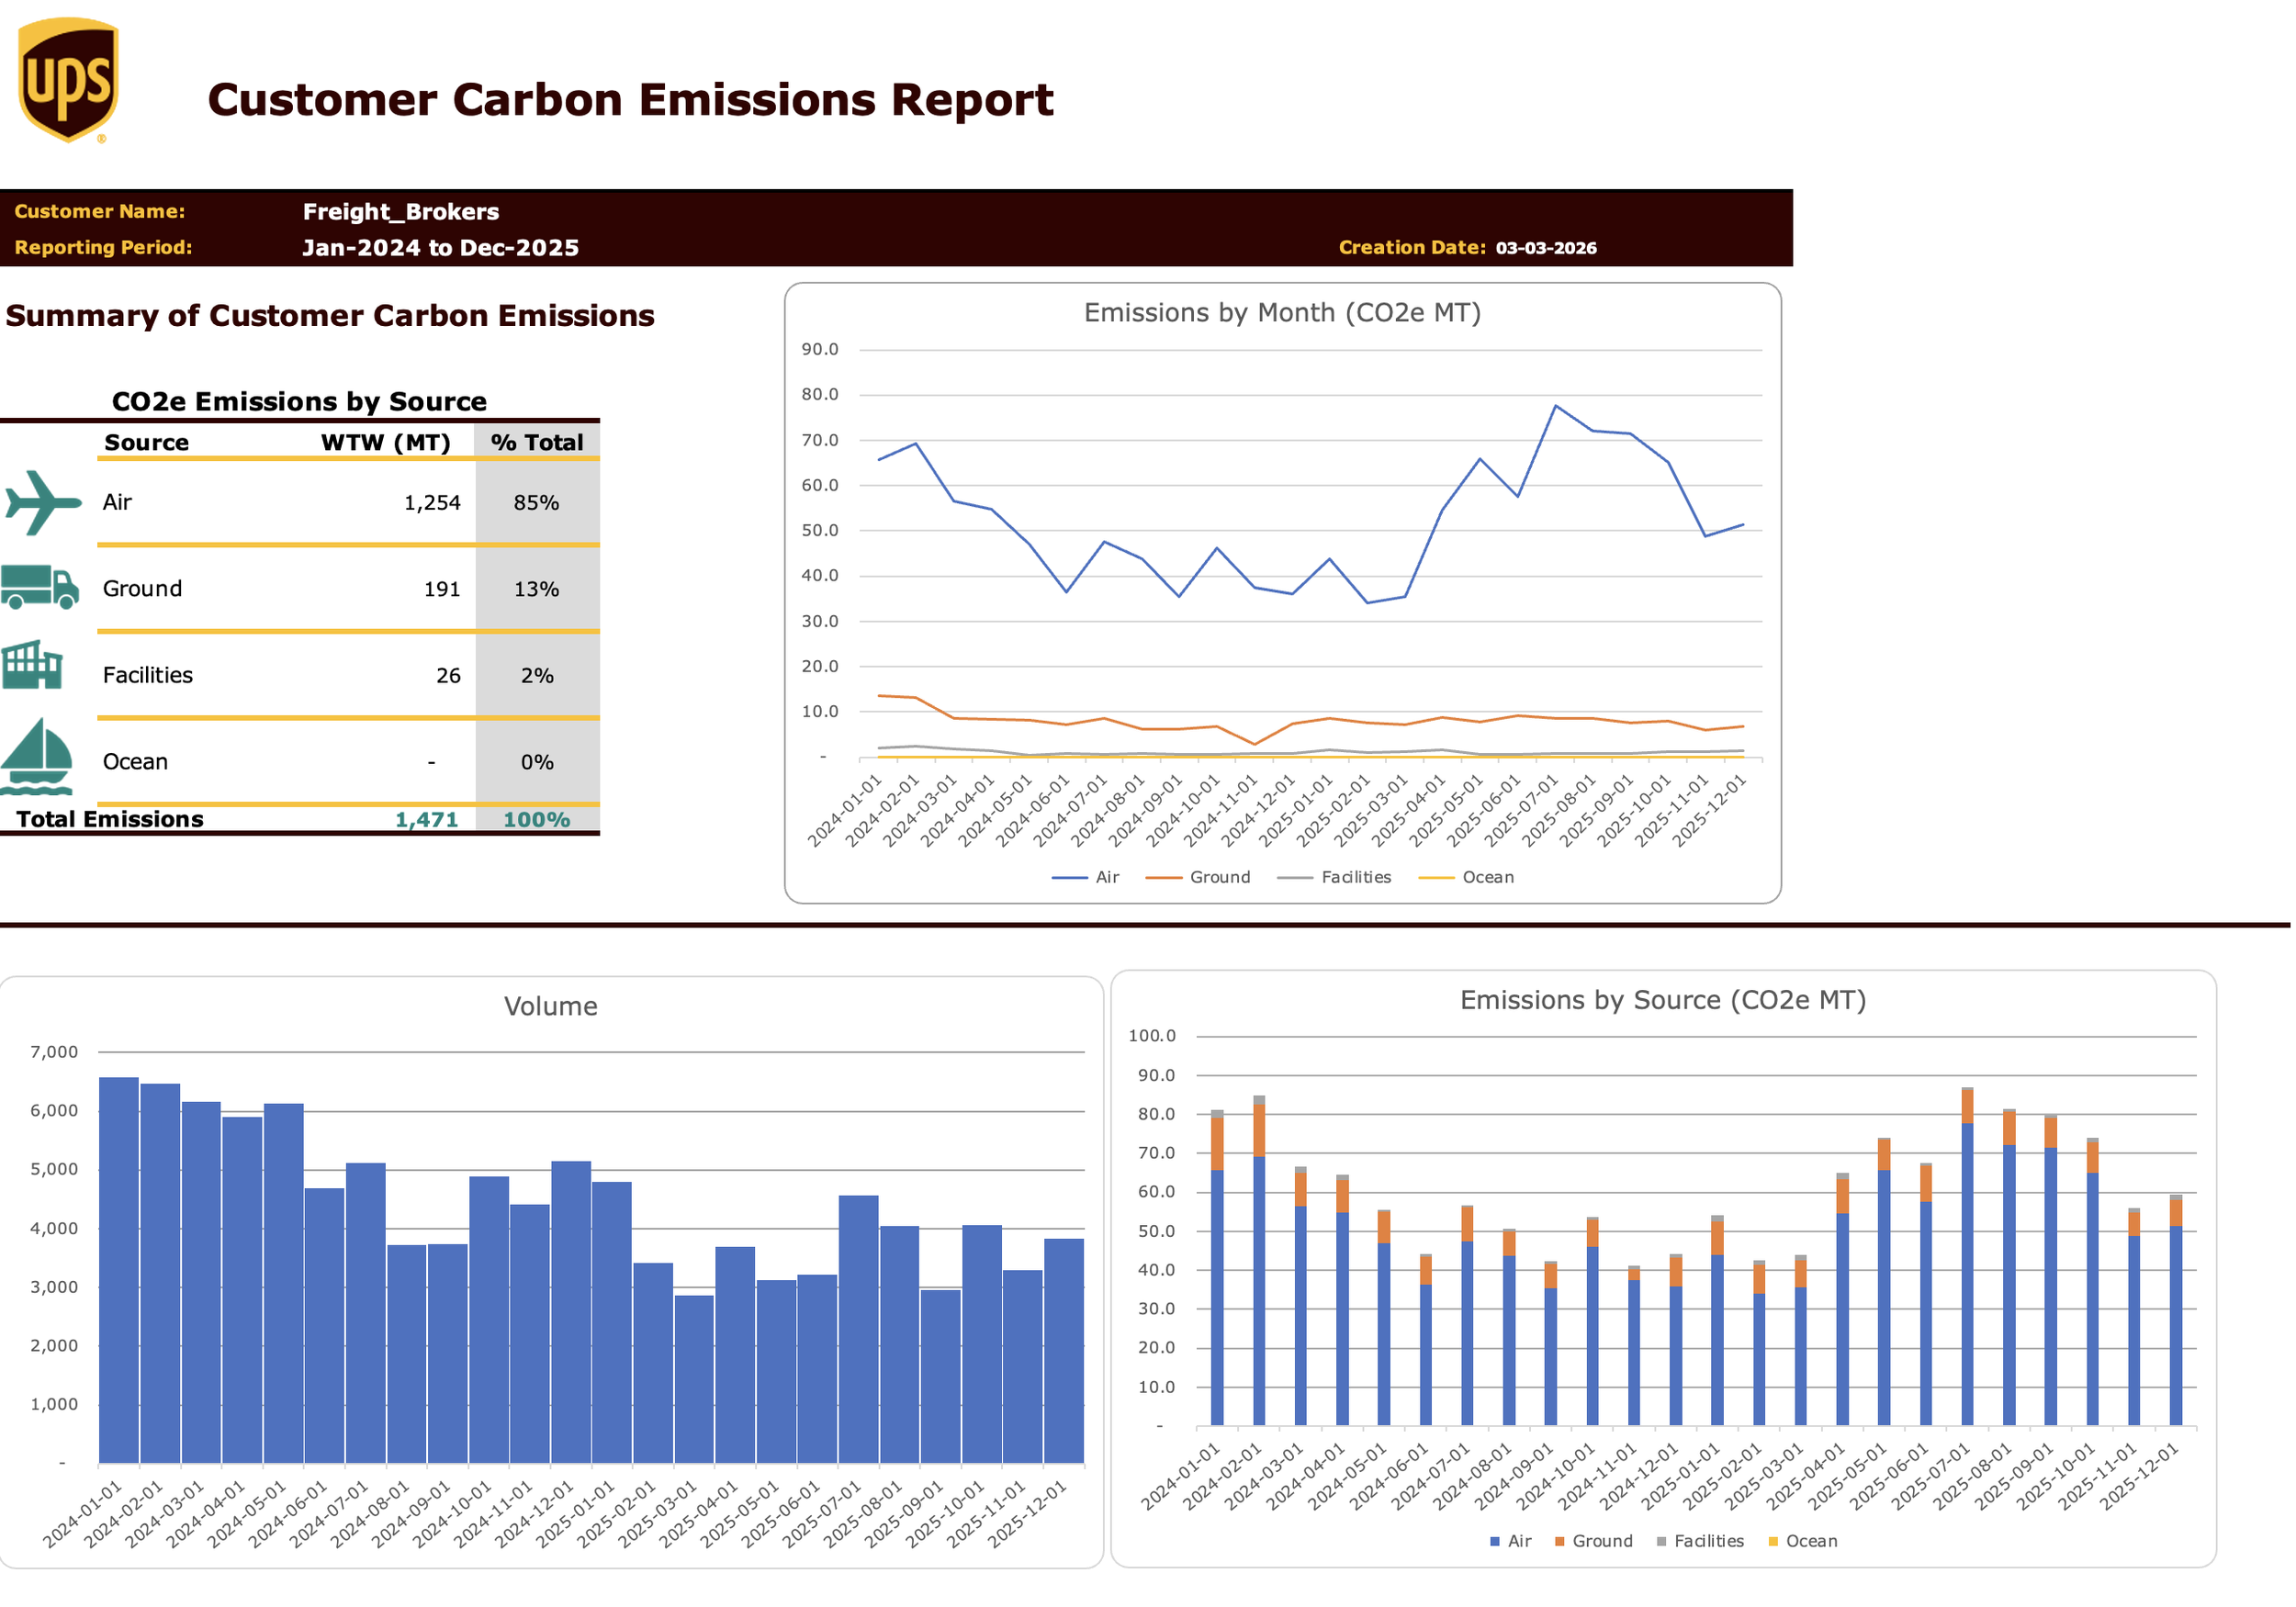Image resolution: width=2296 pixels, height=1607 pixels.
Task: Click Ground legend swatch in stacked bar chart
Action: [x=1559, y=1542]
